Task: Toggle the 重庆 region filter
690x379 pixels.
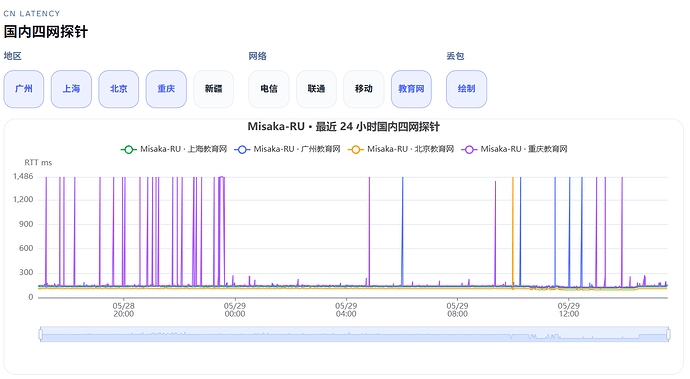Action: click(x=166, y=89)
